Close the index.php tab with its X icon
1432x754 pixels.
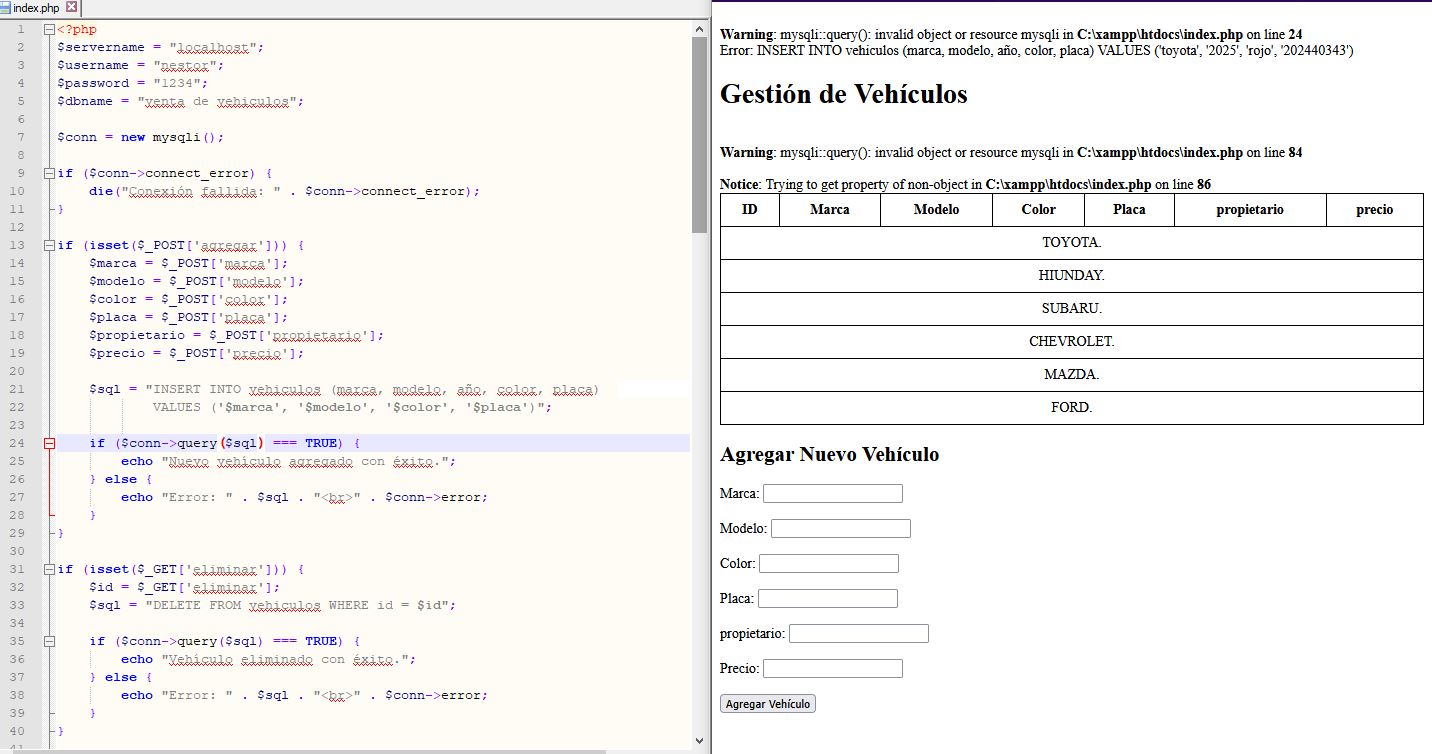click(x=71, y=7)
